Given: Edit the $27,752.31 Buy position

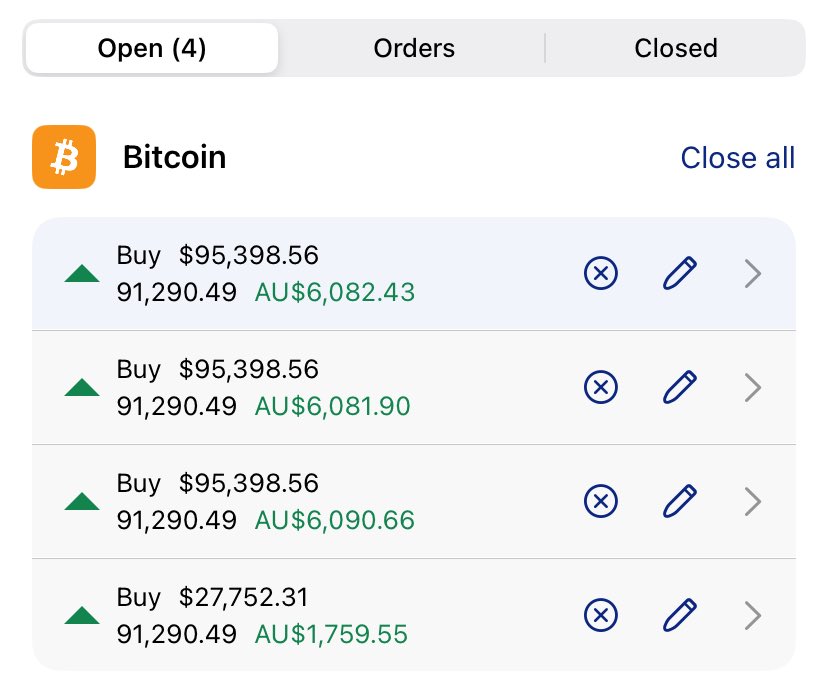Looking at the screenshot, I should click(679, 615).
